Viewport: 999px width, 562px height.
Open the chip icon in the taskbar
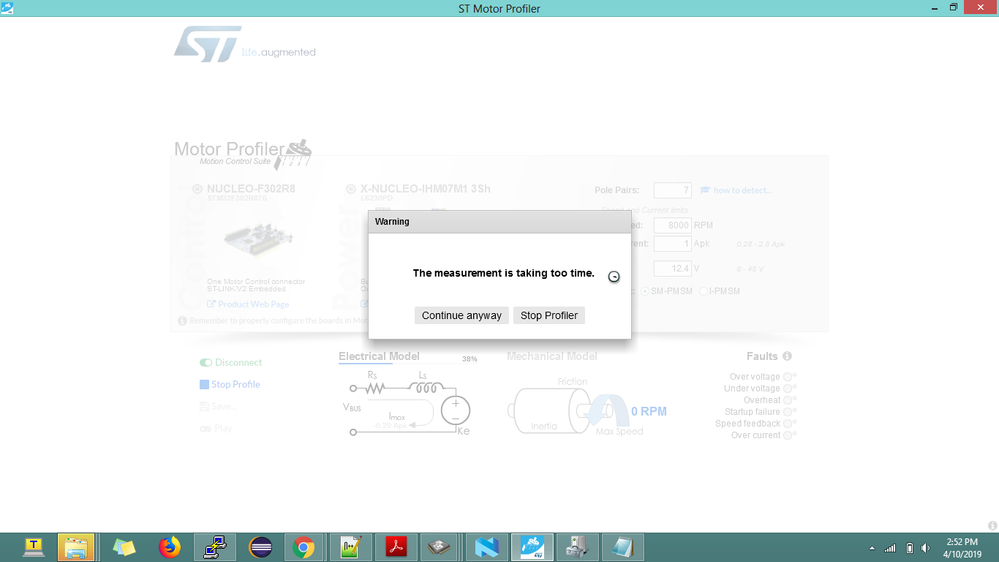(x=439, y=547)
